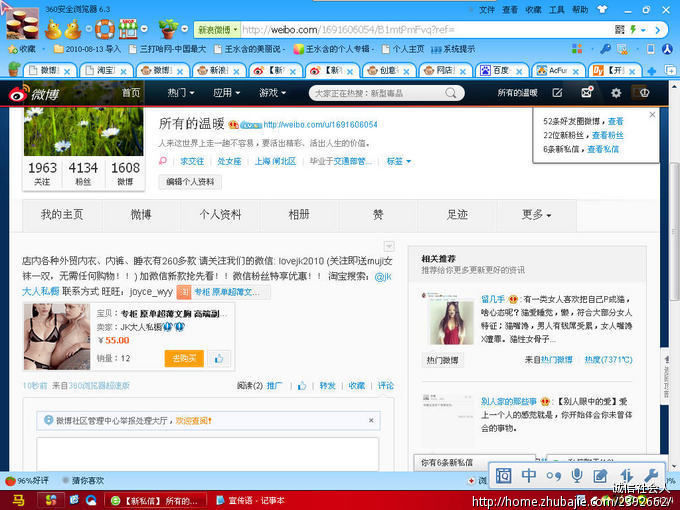680x510 pixels.
Task: Click the 4134 粉丝 followers count
Action: (83, 173)
